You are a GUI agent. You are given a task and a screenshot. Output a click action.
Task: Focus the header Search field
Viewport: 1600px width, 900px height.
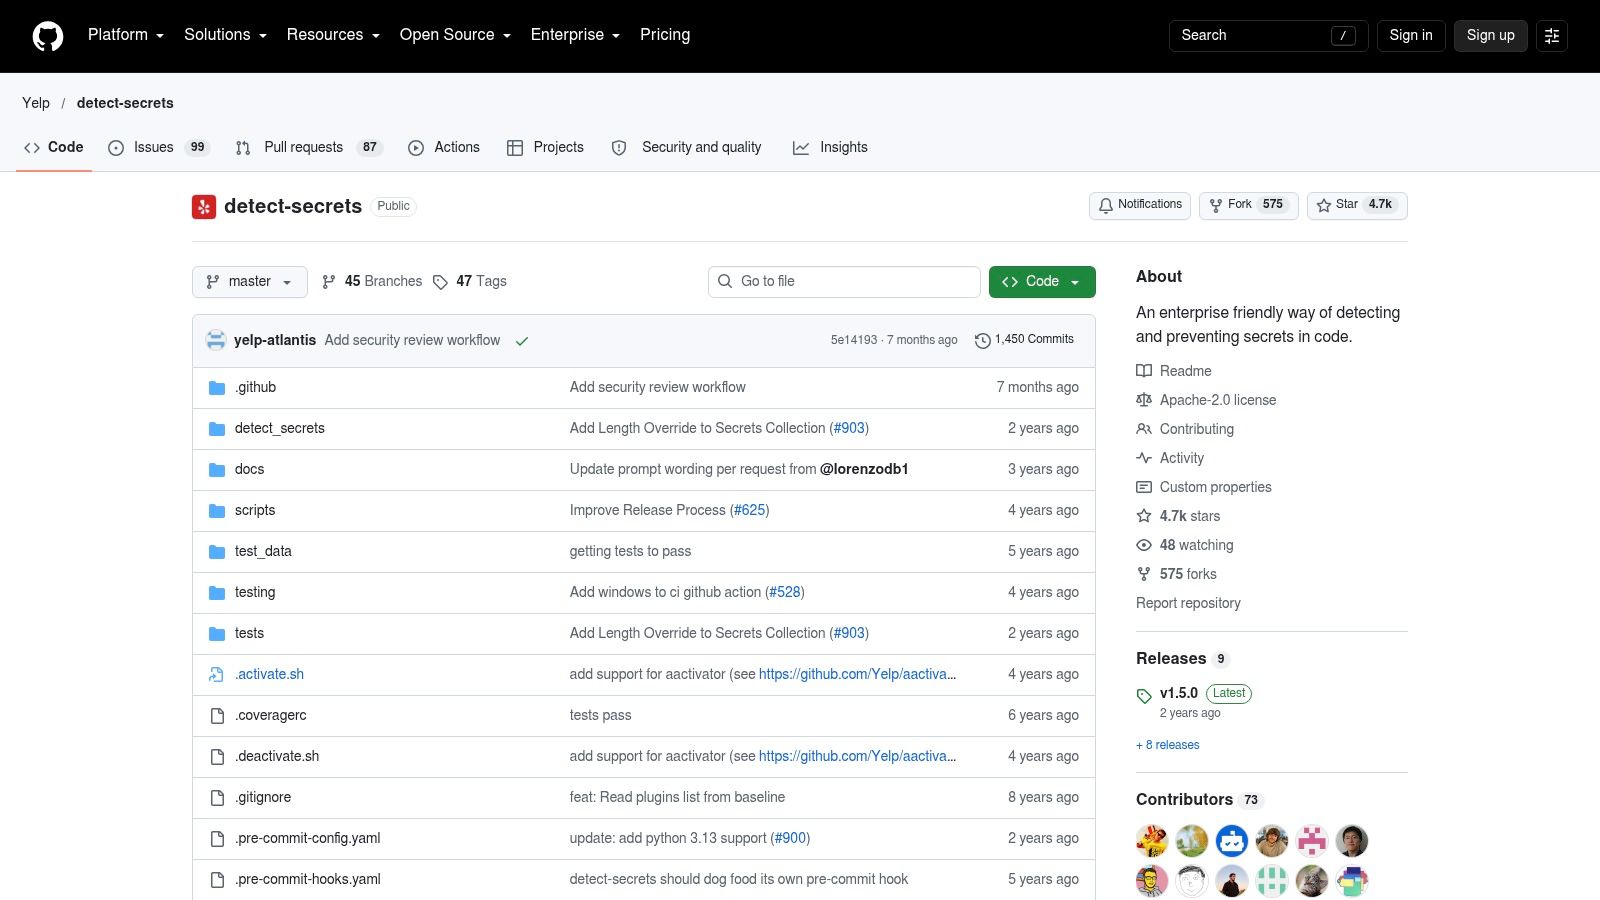click(1268, 35)
